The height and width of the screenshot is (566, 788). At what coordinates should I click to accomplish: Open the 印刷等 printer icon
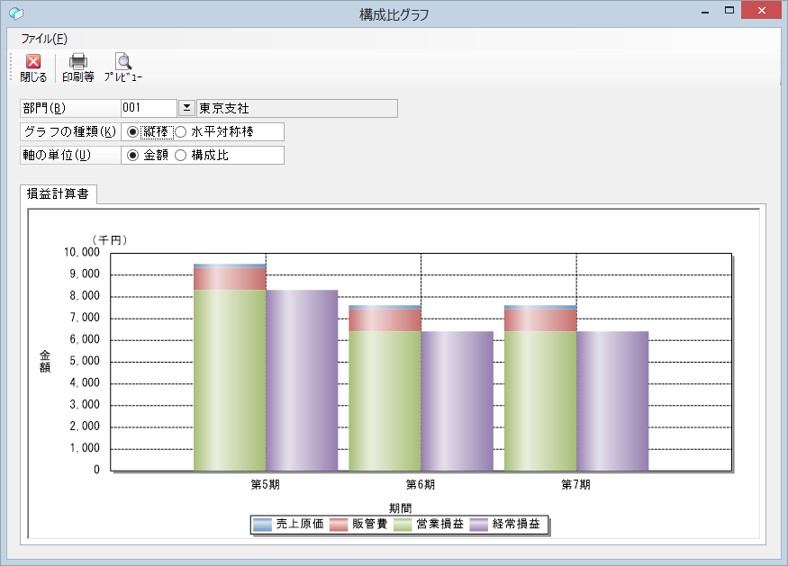click(78, 61)
